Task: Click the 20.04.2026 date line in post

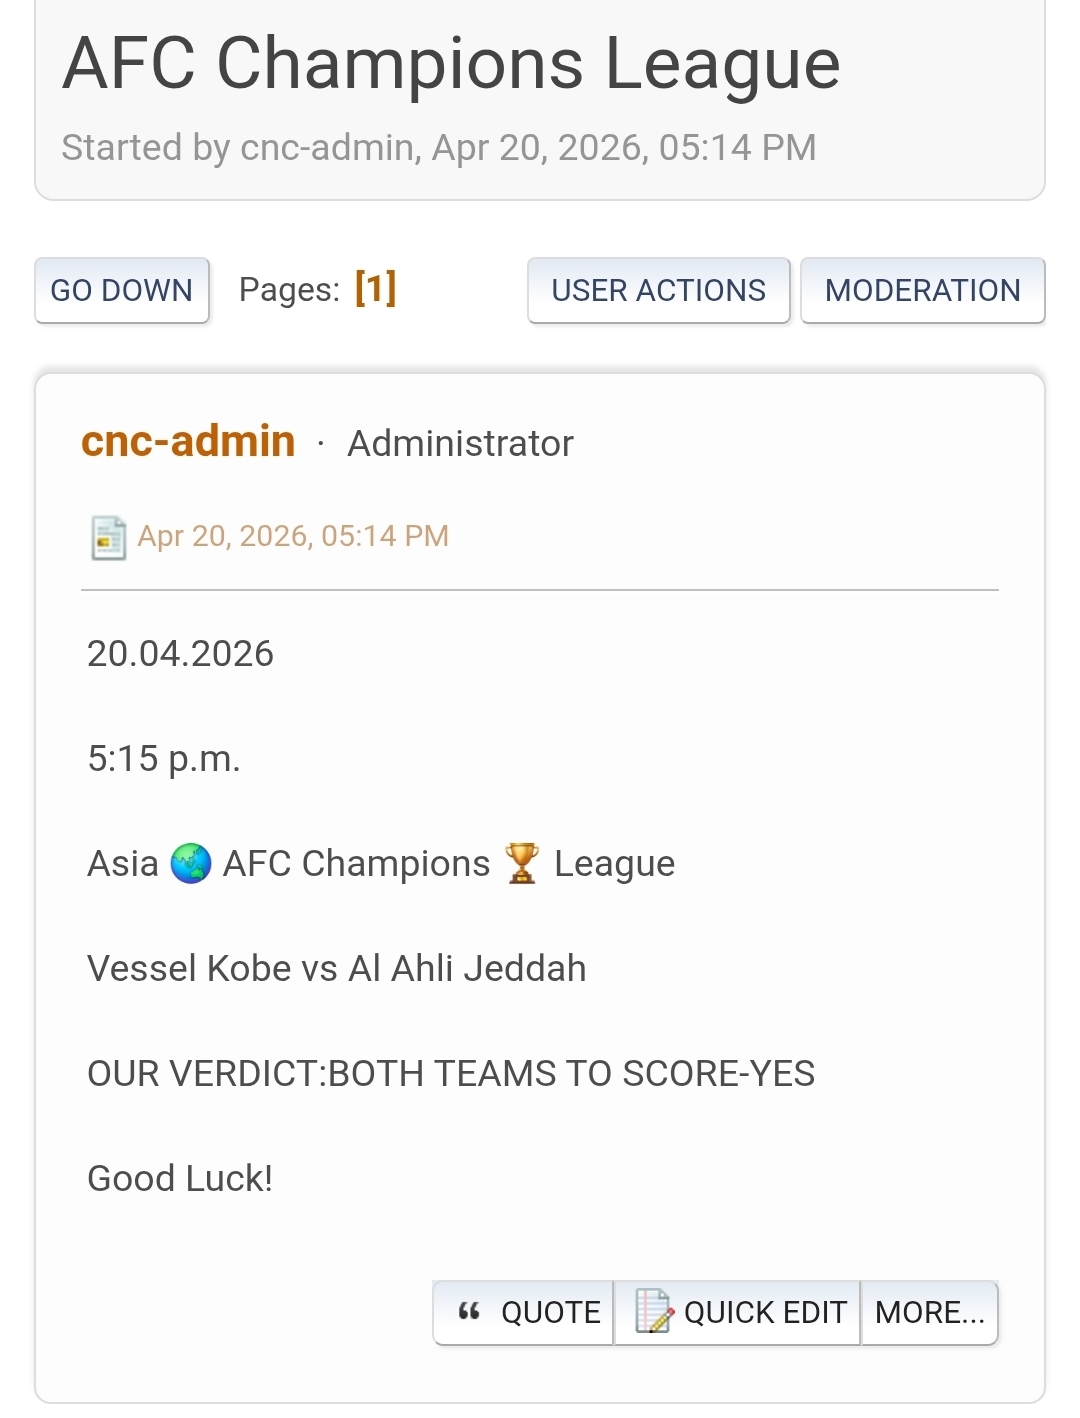Action: 180,654
